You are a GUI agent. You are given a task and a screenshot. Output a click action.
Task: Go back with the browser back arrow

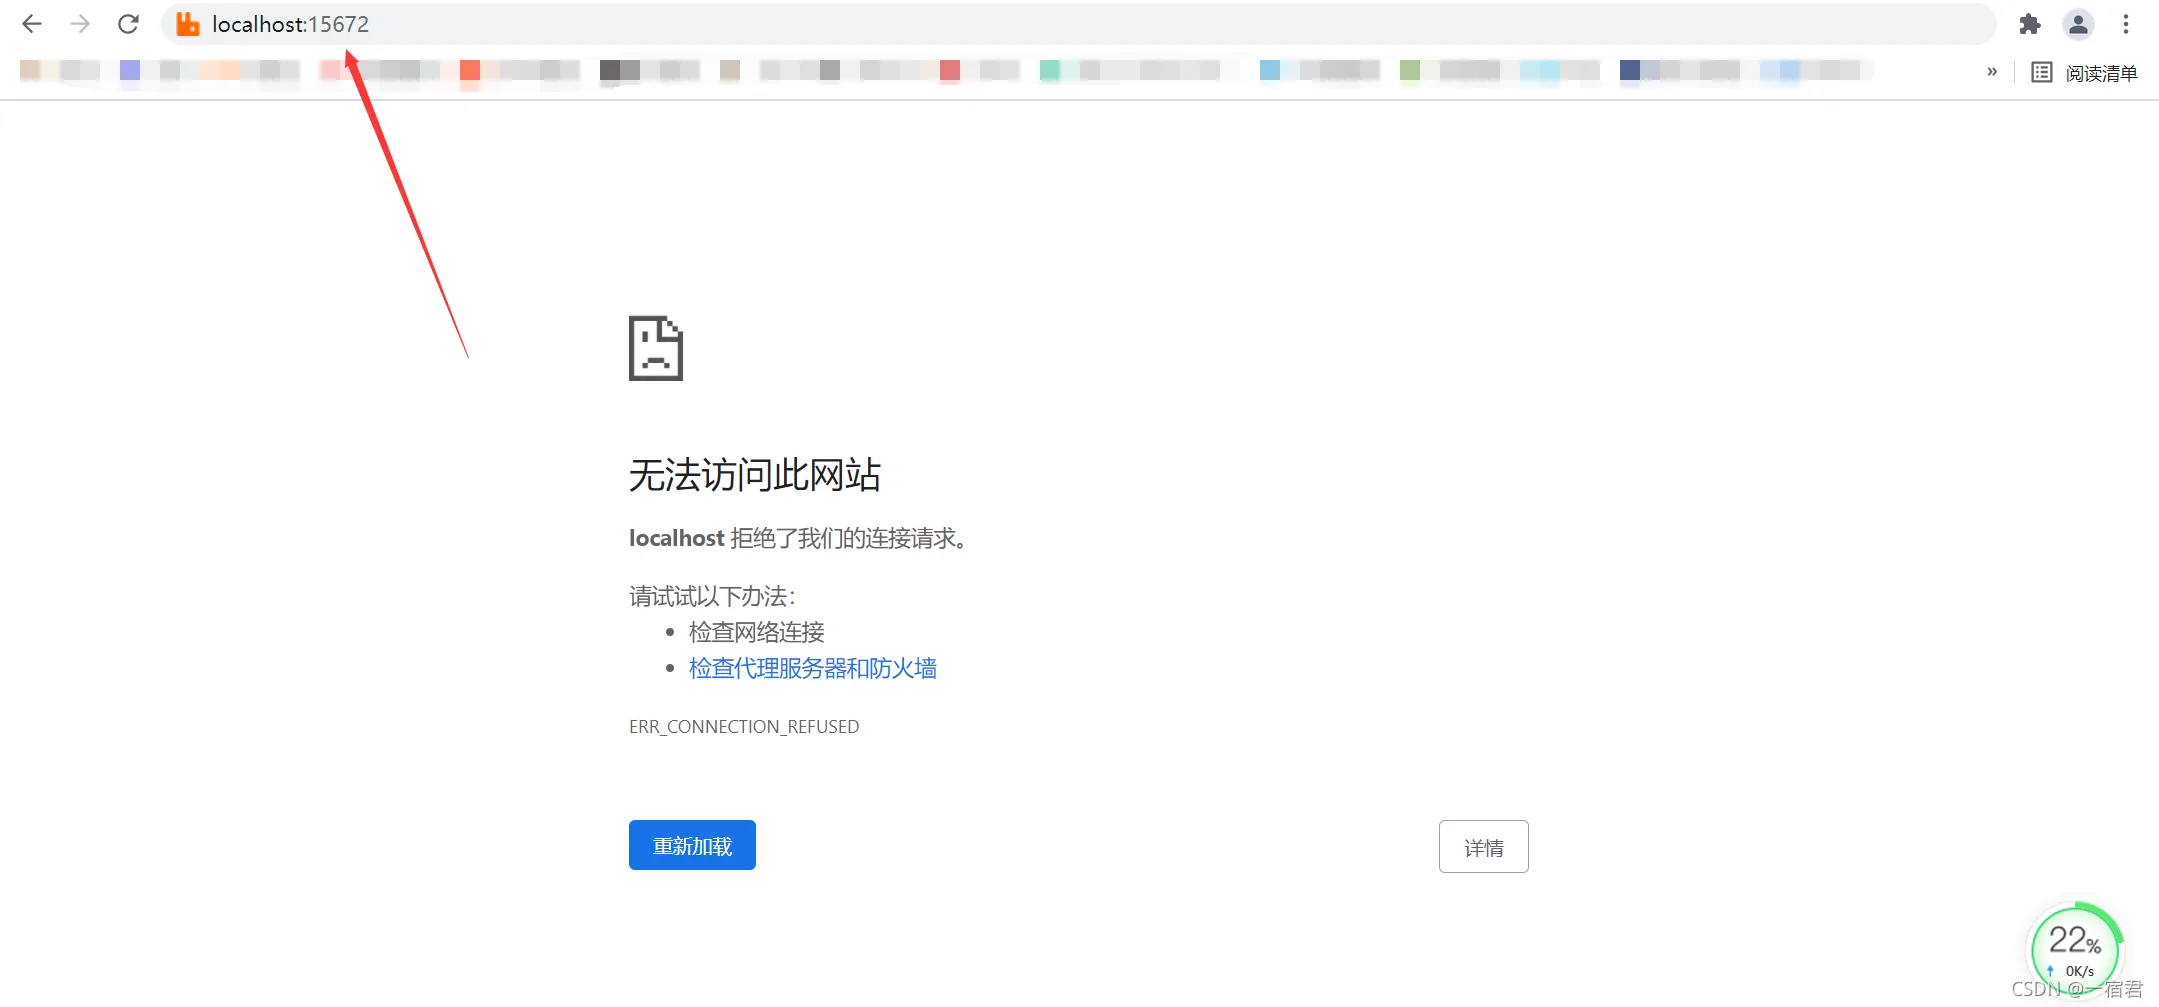pos(32,24)
